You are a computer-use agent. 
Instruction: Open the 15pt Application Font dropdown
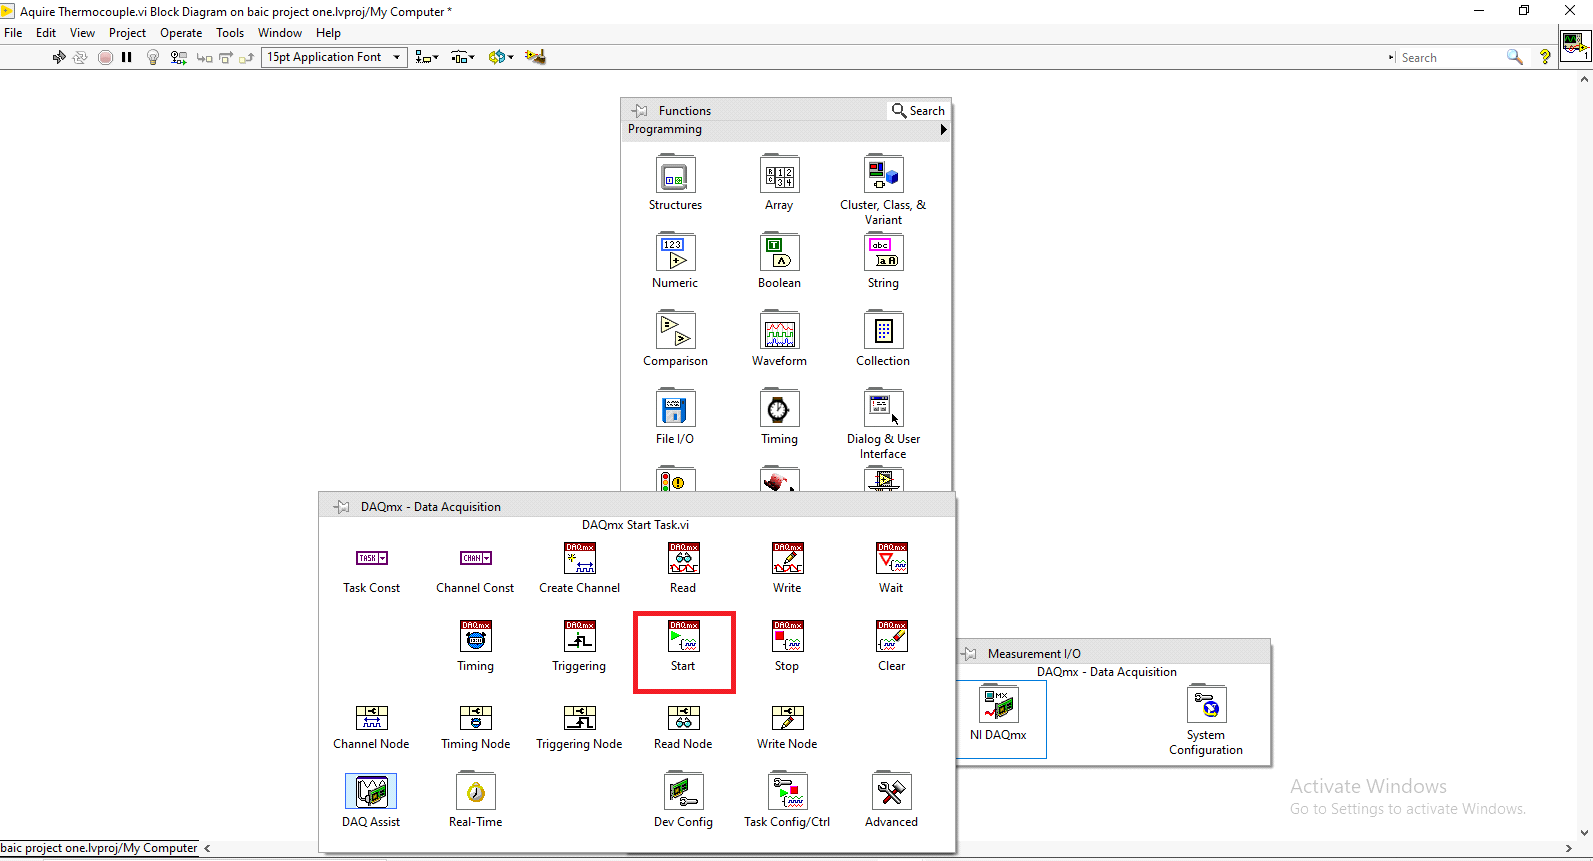tap(335, 57)
